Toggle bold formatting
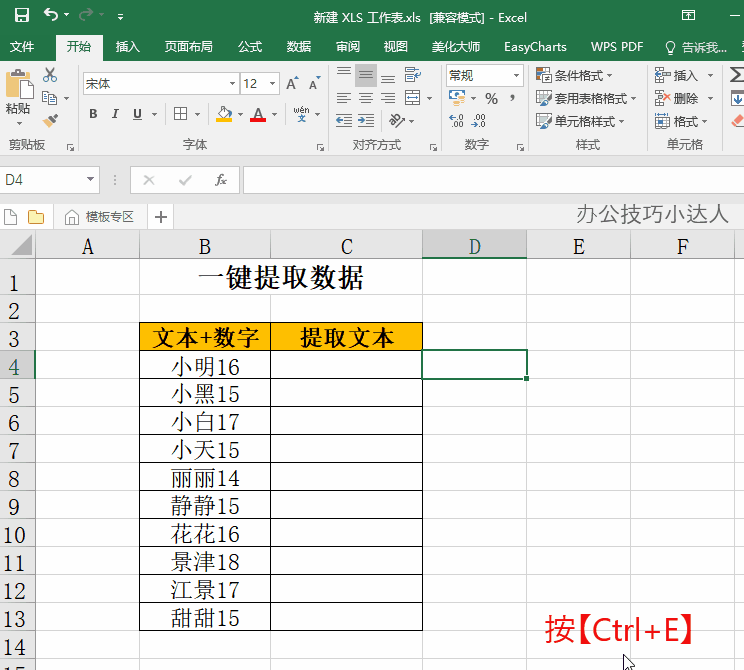The image size is (744, 670). [93, 114]
